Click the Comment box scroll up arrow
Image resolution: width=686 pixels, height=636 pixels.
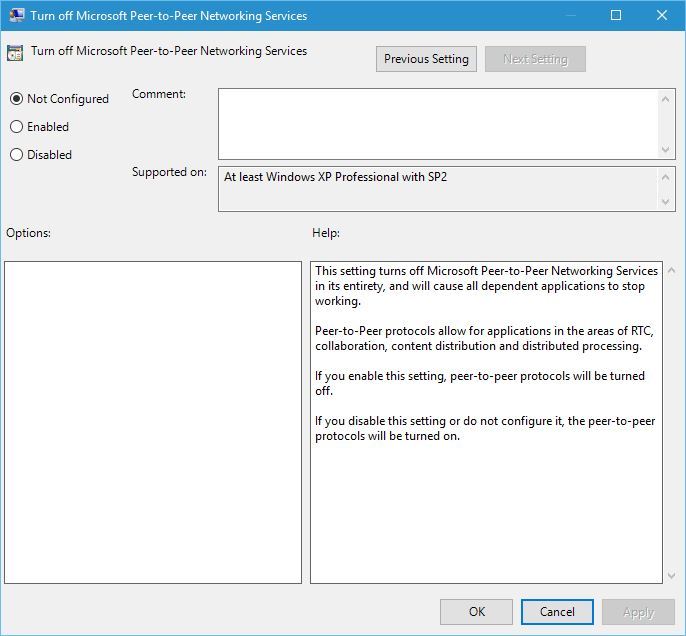(665, 99)
